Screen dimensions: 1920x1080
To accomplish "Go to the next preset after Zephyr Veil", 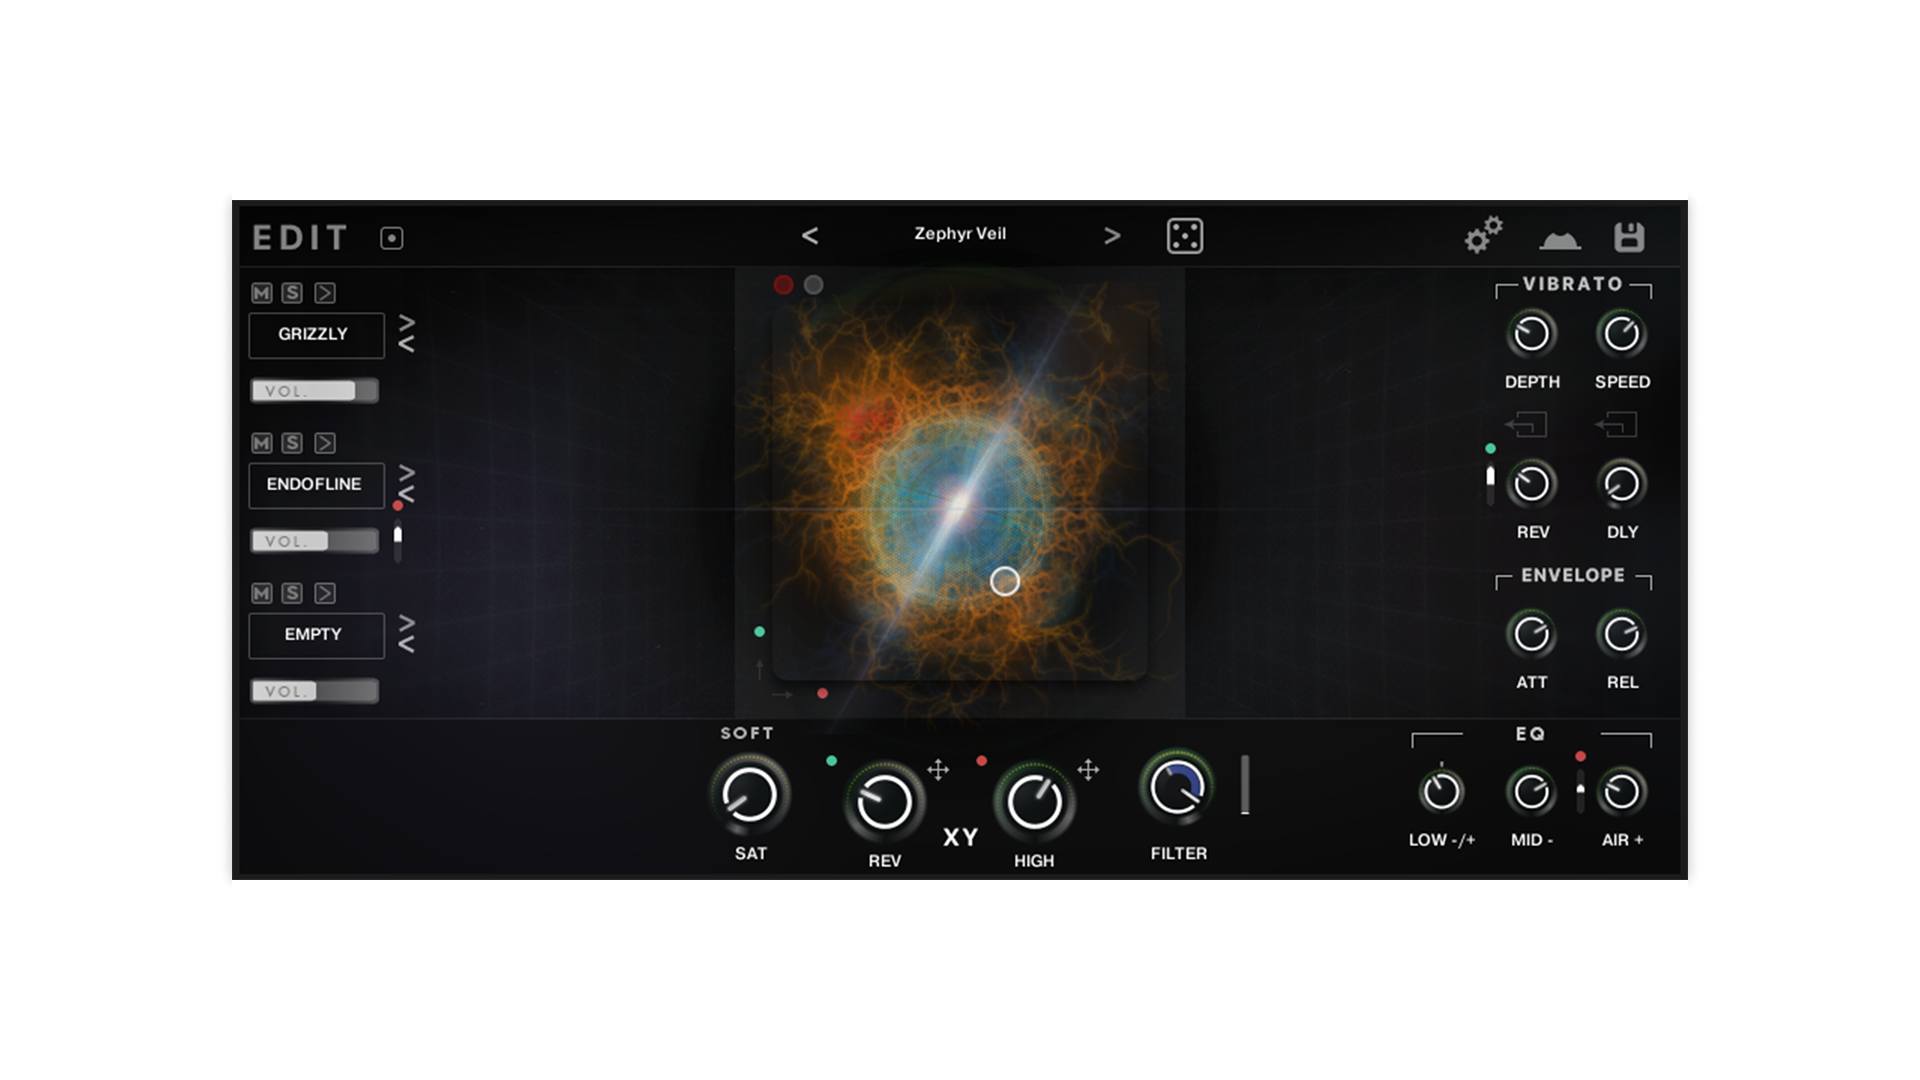I will coord(1112,236).
